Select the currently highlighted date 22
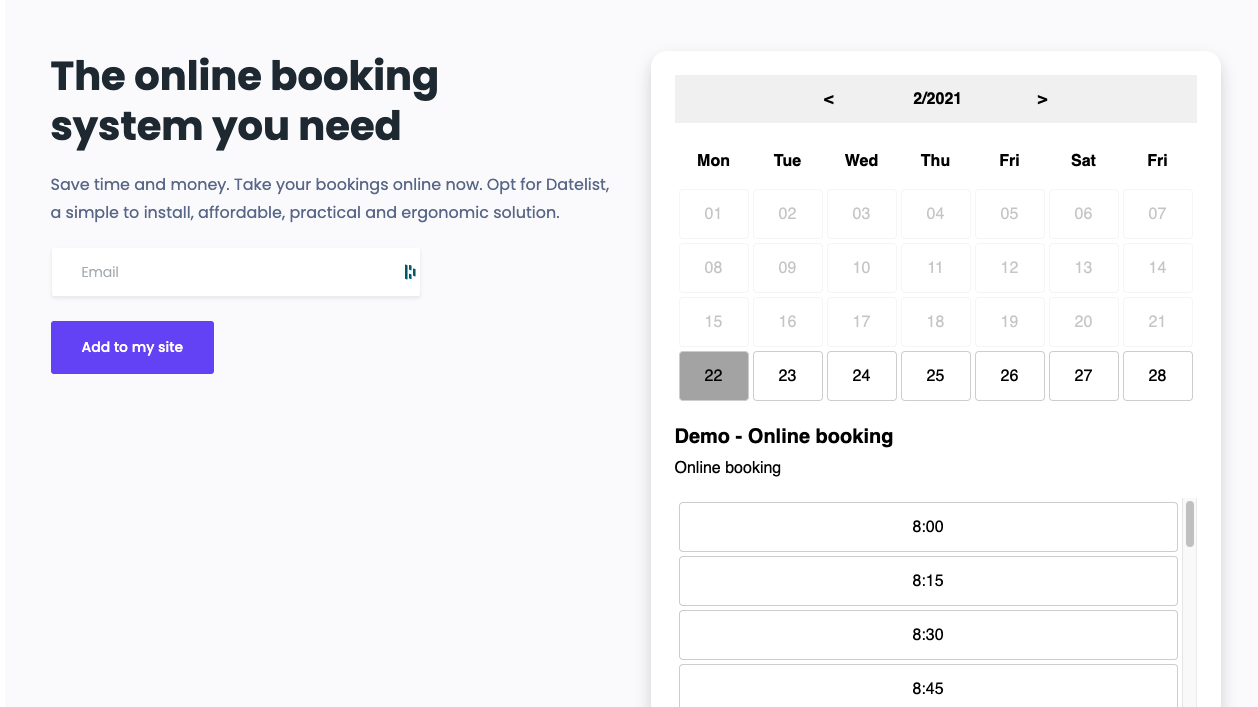Viewport: 1258px width, 707px height. [713, 375]
